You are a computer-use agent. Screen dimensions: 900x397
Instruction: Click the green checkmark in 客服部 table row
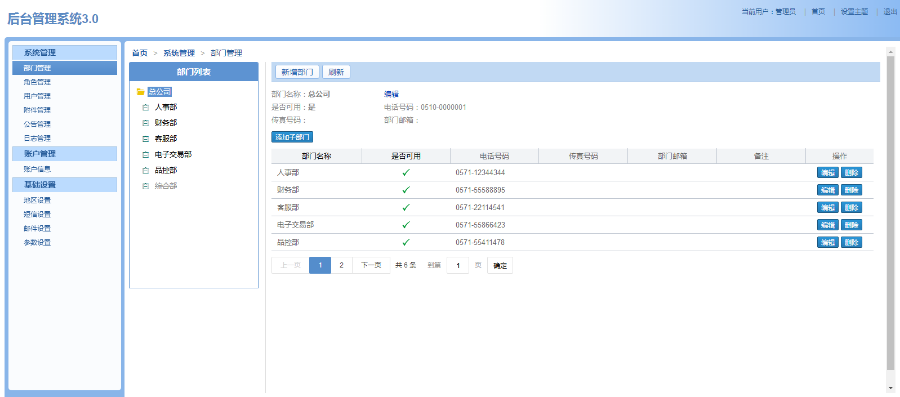(x=406, y=207)
